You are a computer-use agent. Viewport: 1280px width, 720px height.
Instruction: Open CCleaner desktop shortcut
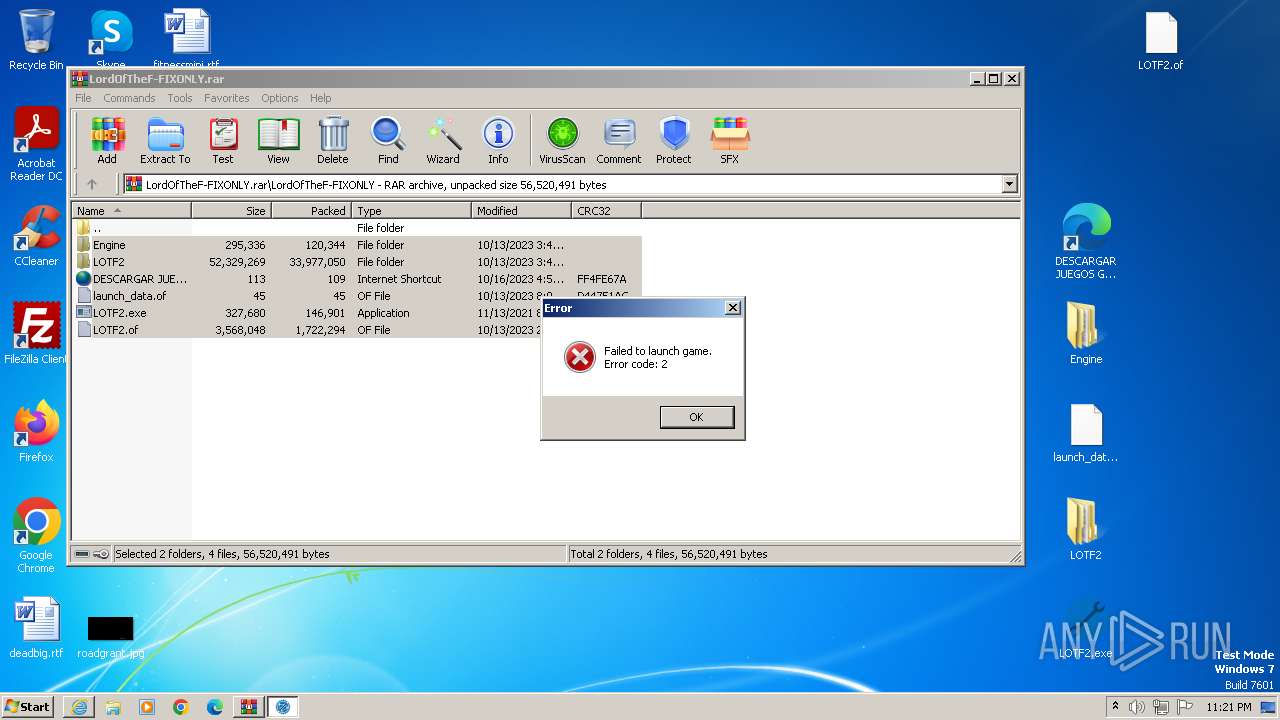pyautogui.click(x=36, y=236)
